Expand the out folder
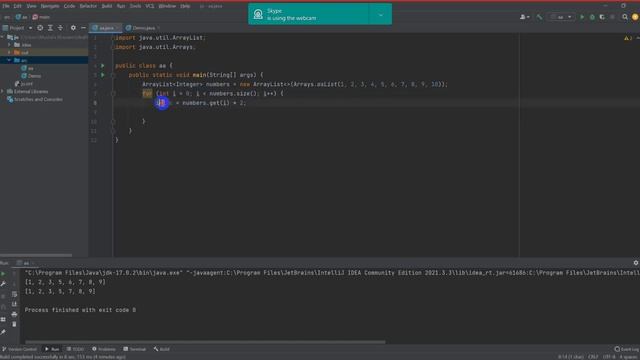The height and width of the screenshot is (360, 640). [9, 53]
